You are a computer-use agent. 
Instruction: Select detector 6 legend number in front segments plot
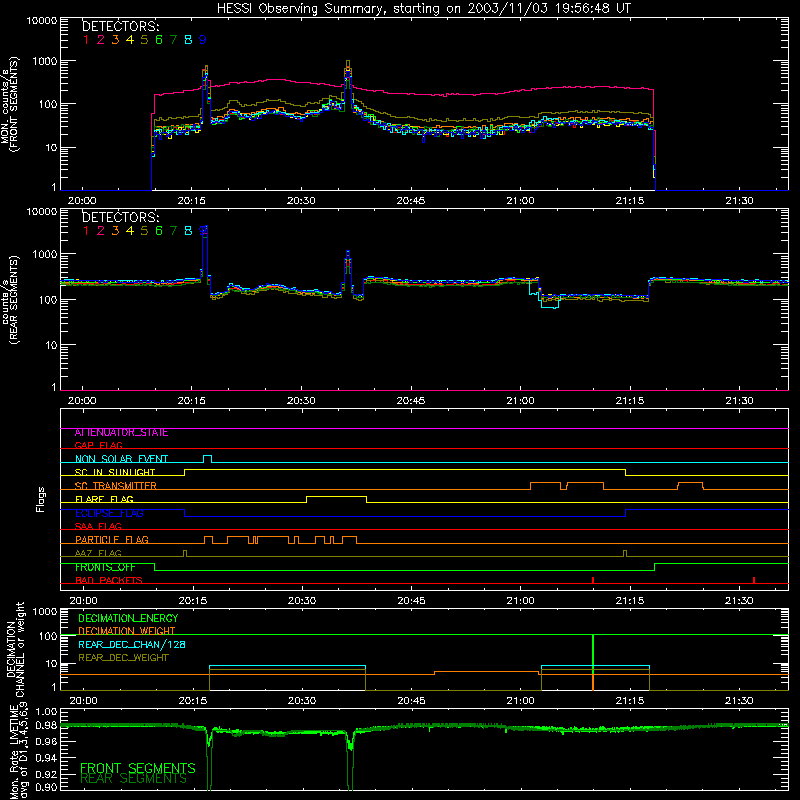point(159,40)
